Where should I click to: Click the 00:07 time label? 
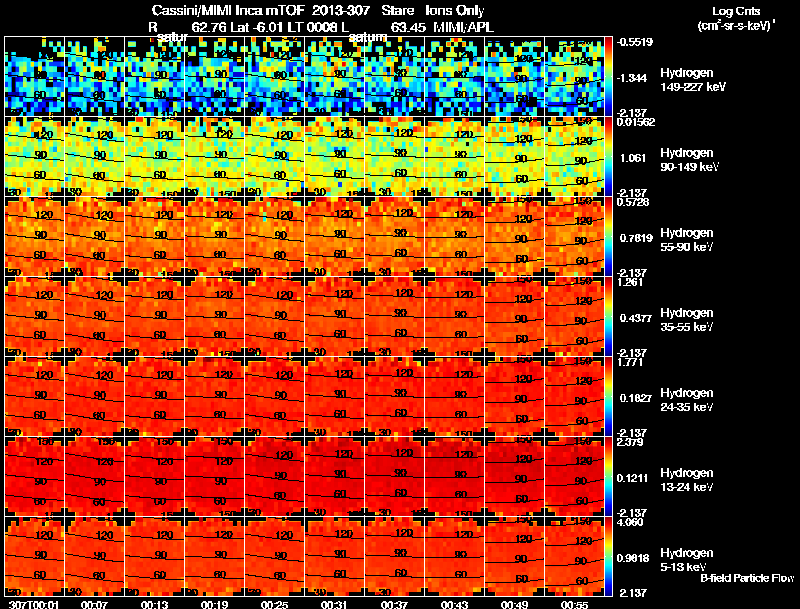(94, 604)
